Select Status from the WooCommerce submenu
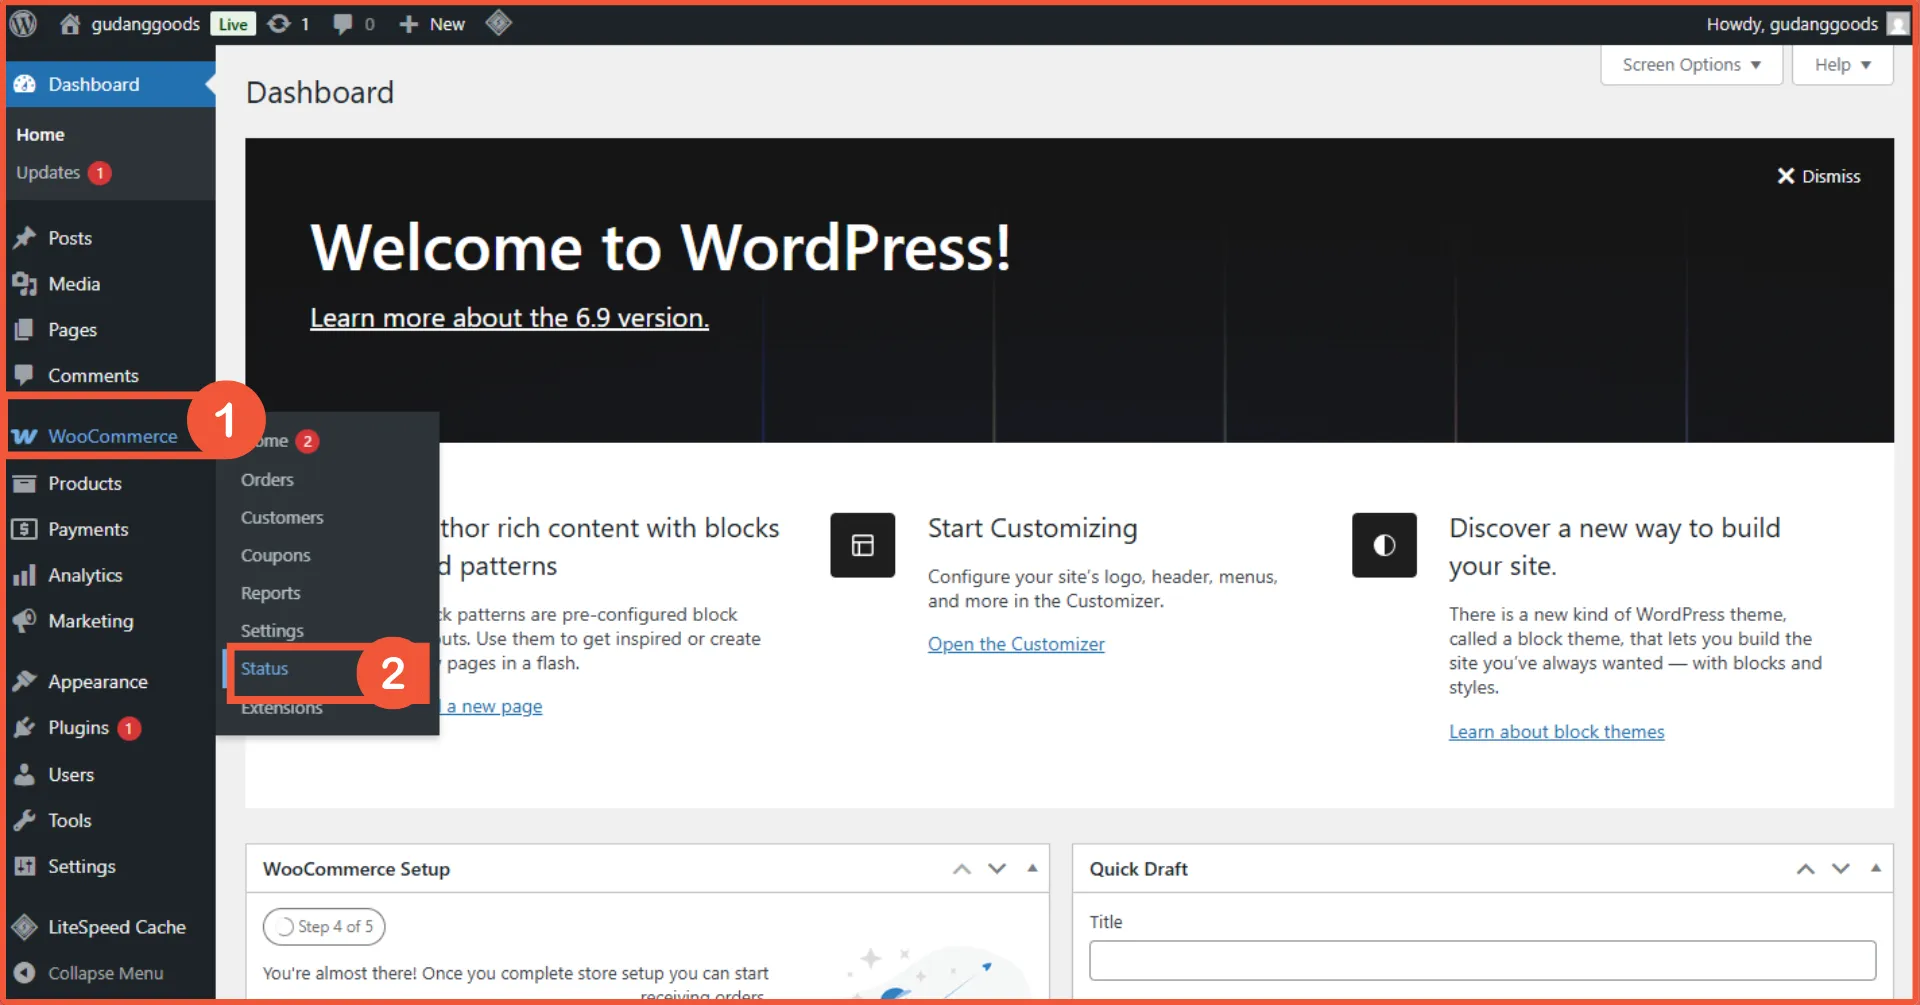The image size is (1920, 1005). (263, 669)
